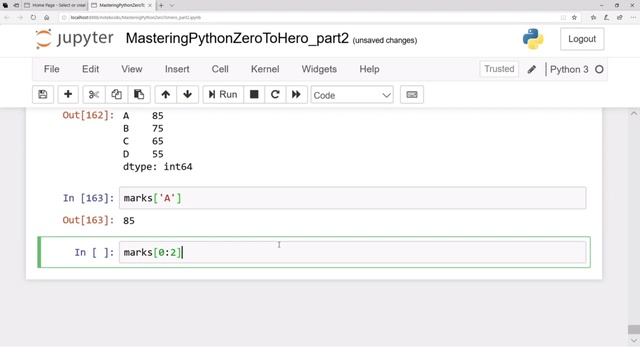Move the selected cell down with the arrow

187,95
